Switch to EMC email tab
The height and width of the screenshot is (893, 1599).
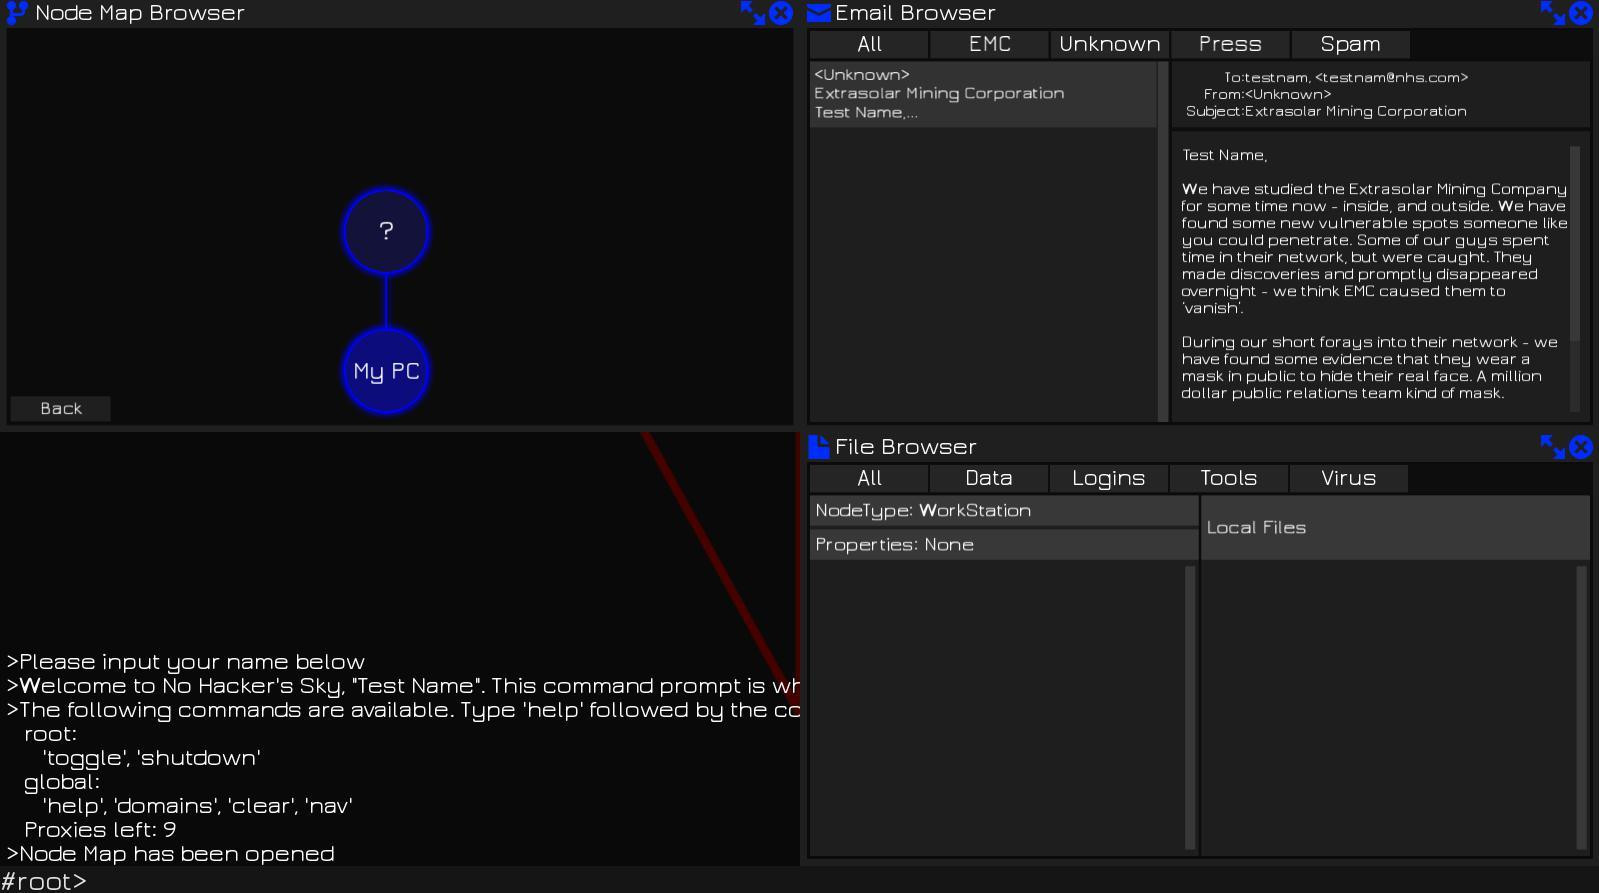(x=989, y=44)
